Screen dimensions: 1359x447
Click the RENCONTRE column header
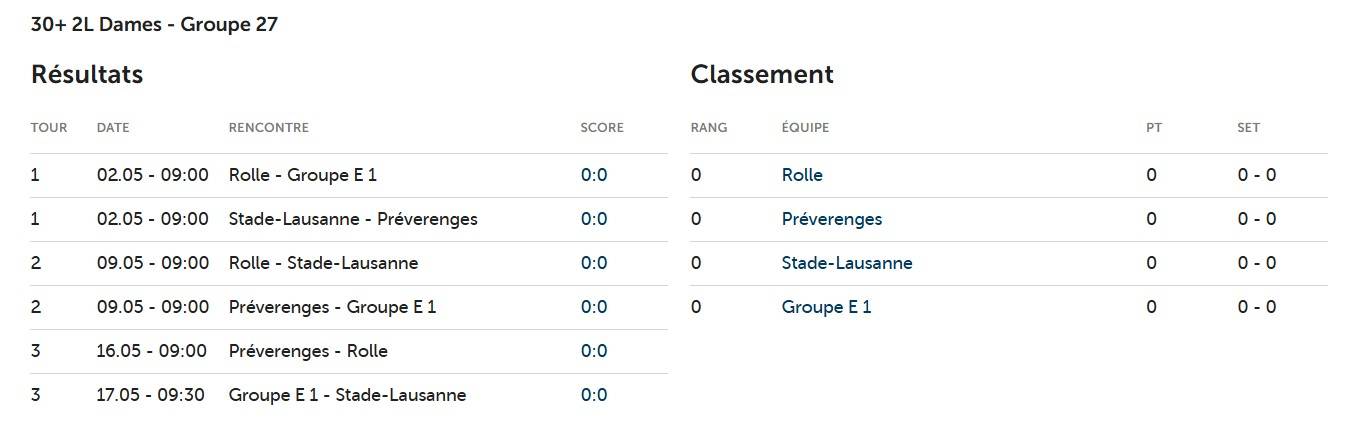point(269,128)
